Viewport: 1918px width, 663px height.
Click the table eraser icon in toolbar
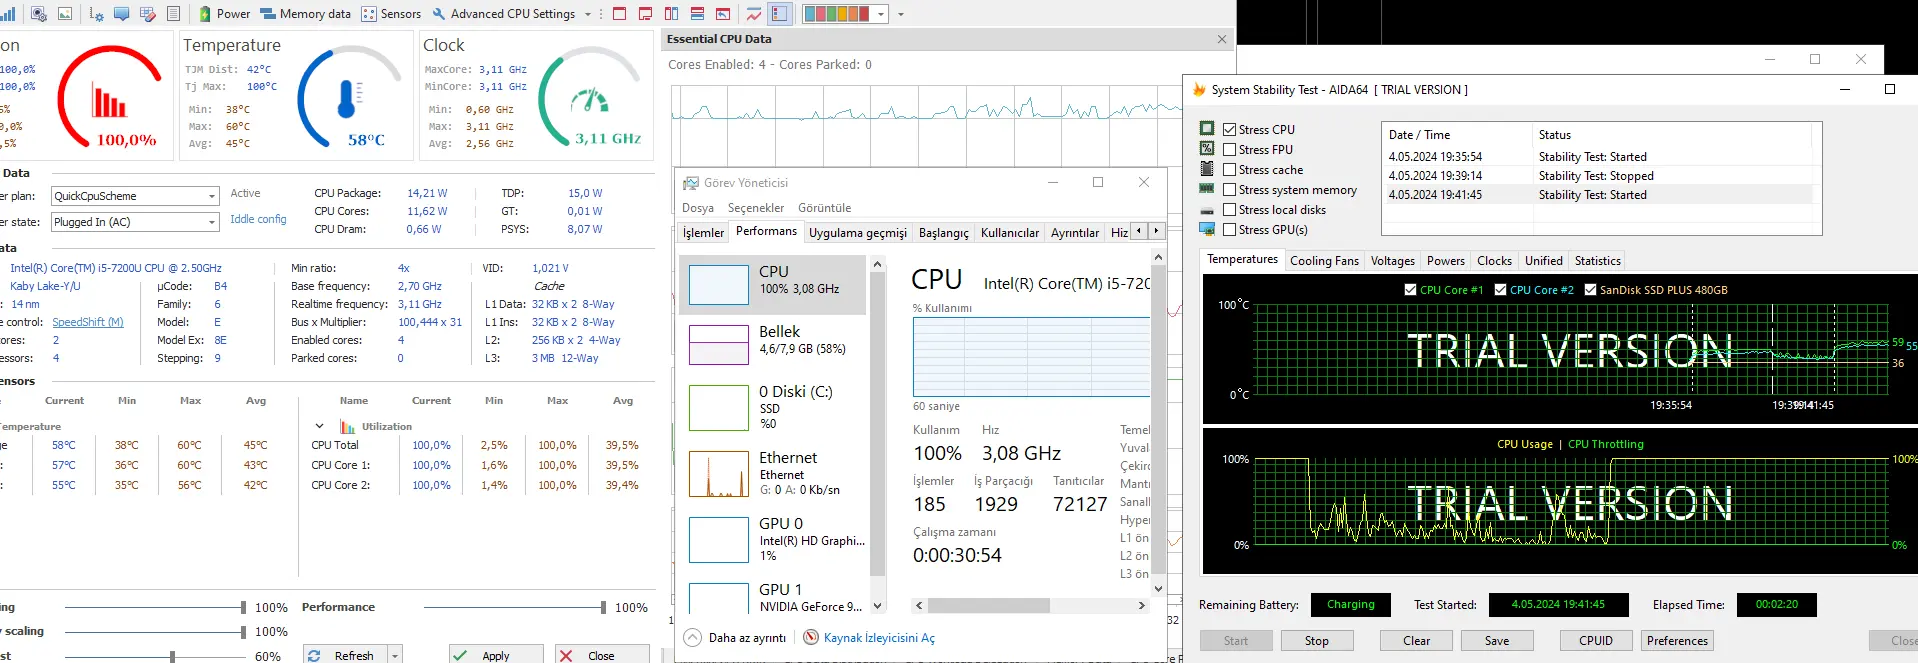tap(147, 14)
